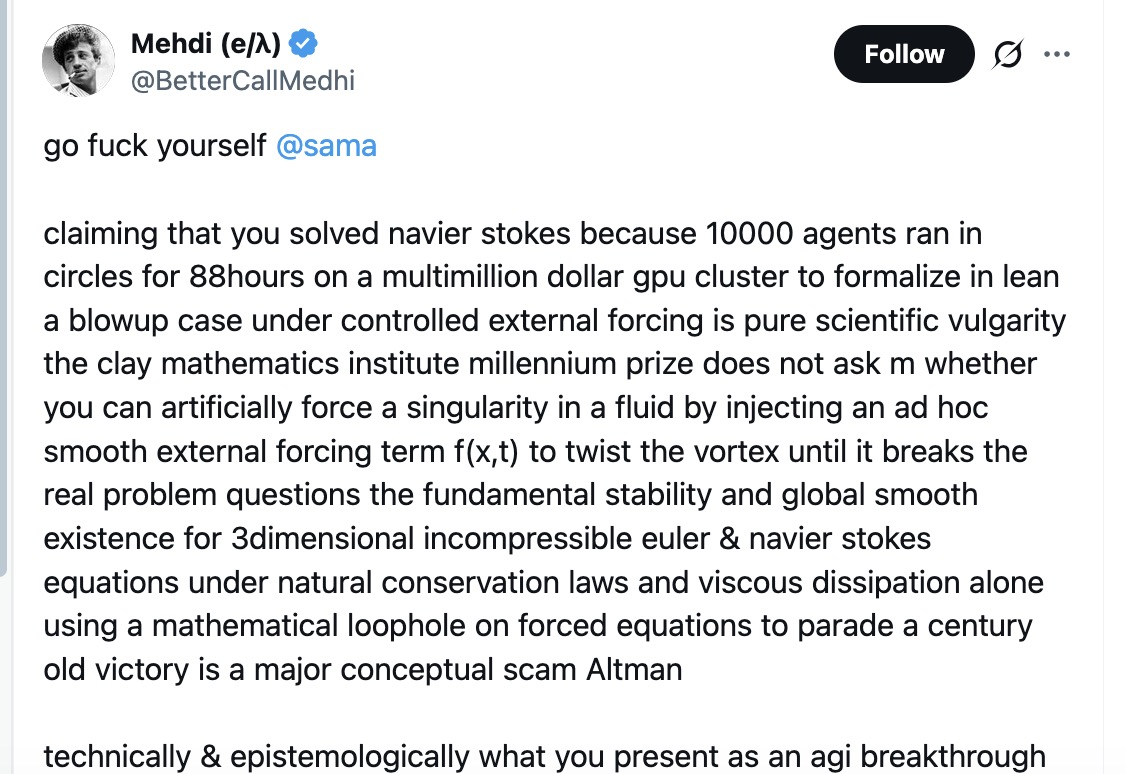Image resolution: width=1126 pixels, height=774 pixels.
Task: Open the @sama mention link
Action: point(326,146)
